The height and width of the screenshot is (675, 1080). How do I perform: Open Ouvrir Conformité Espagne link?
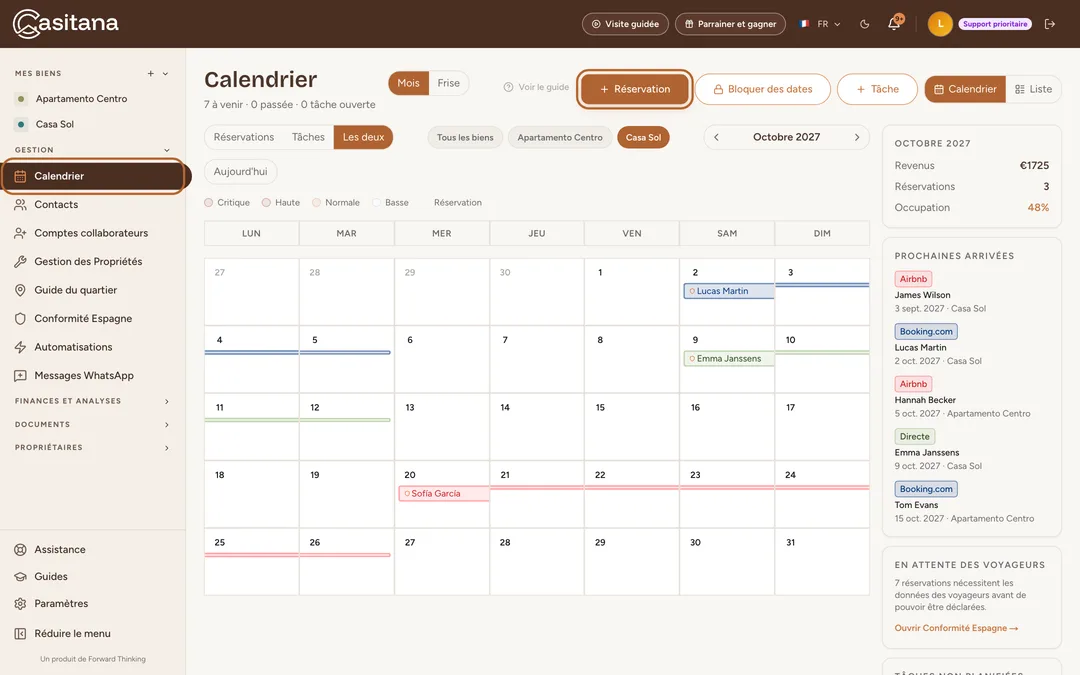956,628
